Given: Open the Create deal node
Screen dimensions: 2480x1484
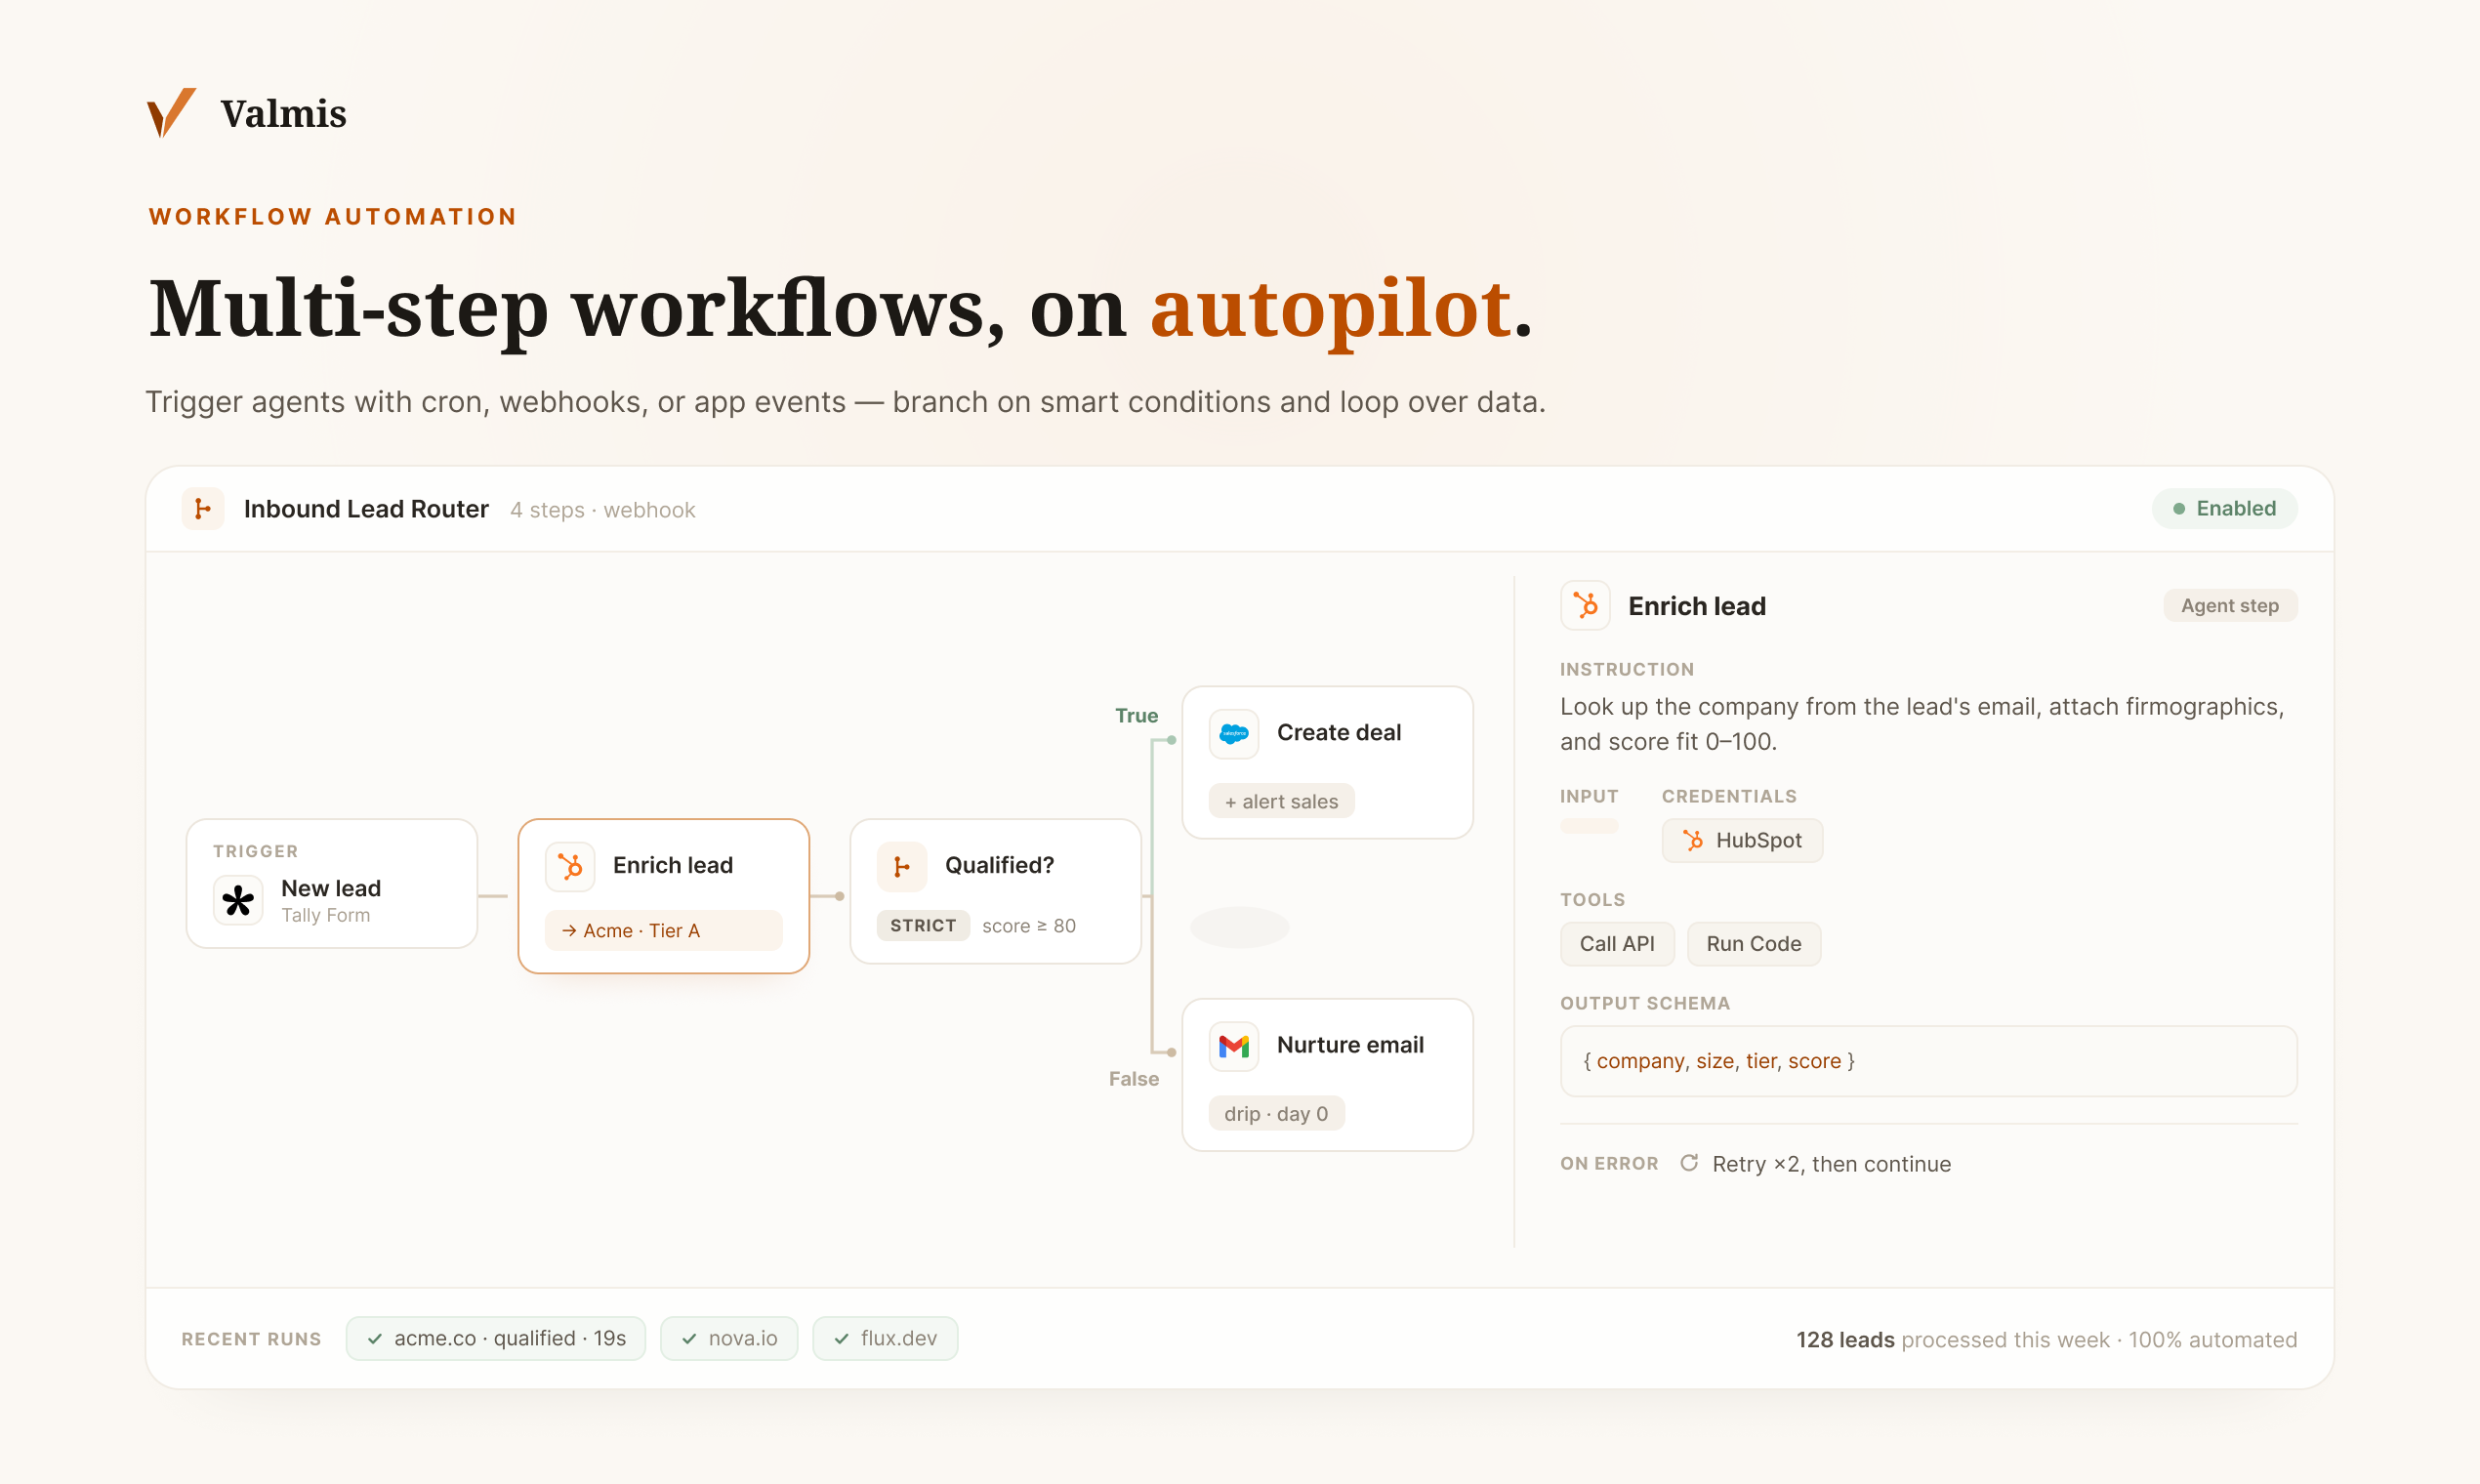Looking at the screenshot, I should coord(1327,762).
